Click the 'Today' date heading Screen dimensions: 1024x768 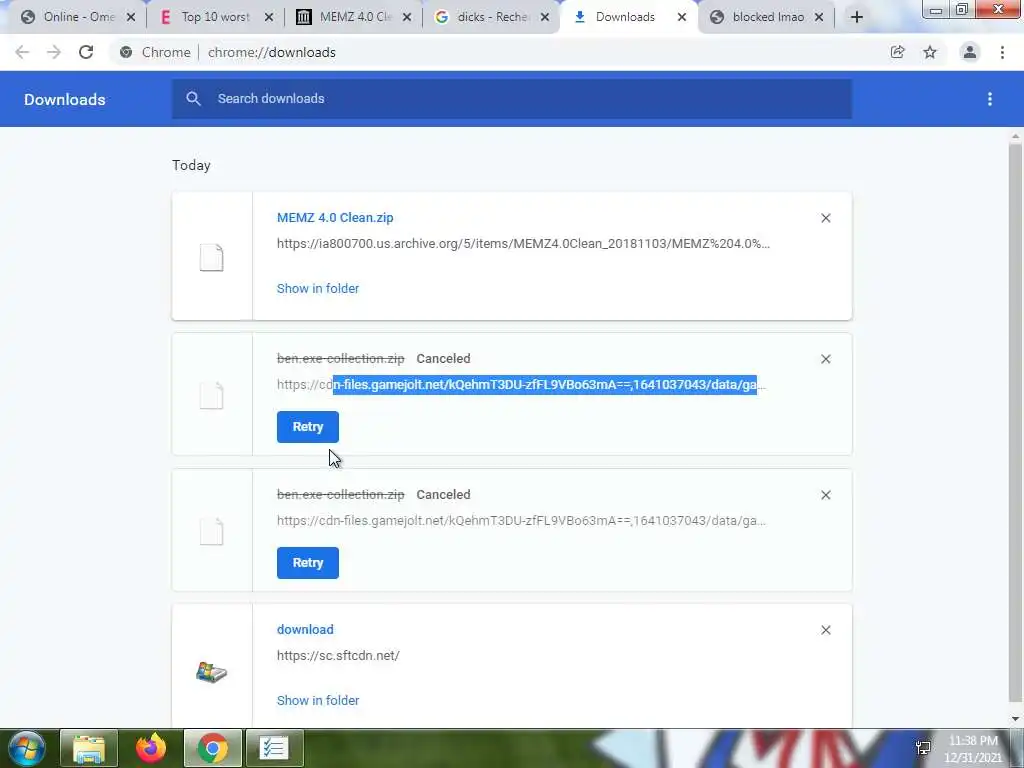pos(191,165)
